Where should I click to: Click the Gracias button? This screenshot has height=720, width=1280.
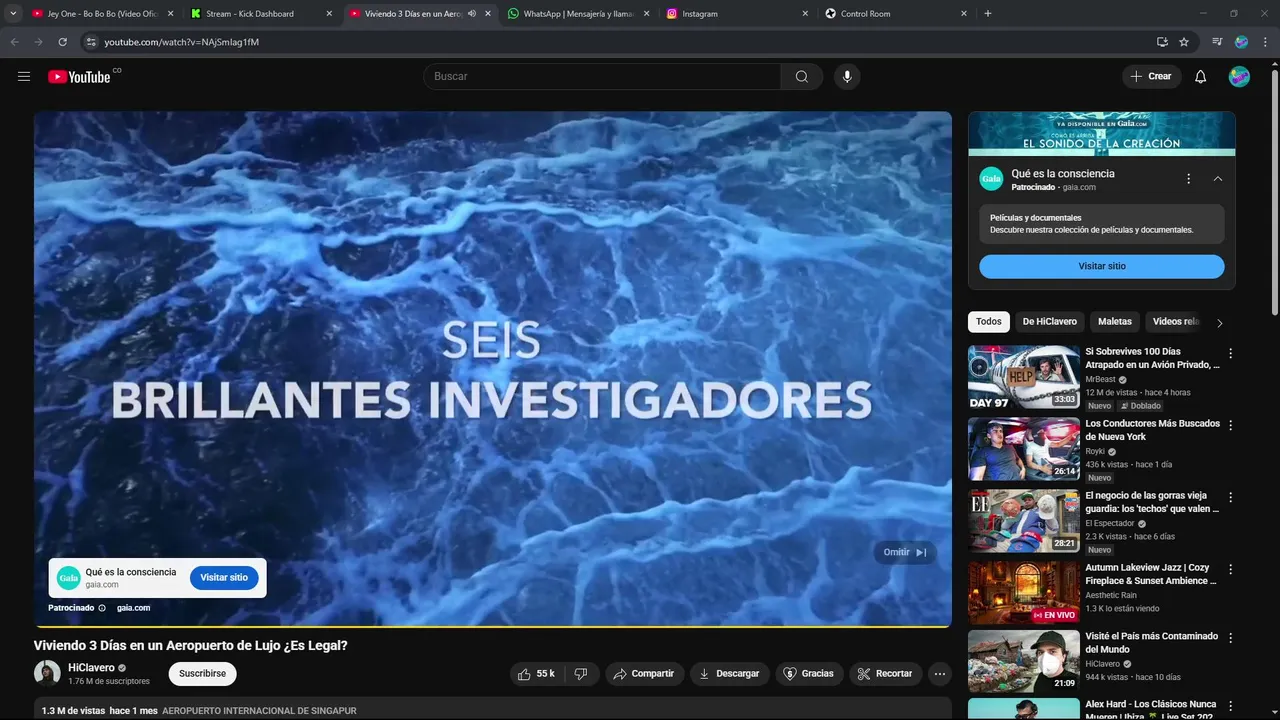tap(808, 674)
